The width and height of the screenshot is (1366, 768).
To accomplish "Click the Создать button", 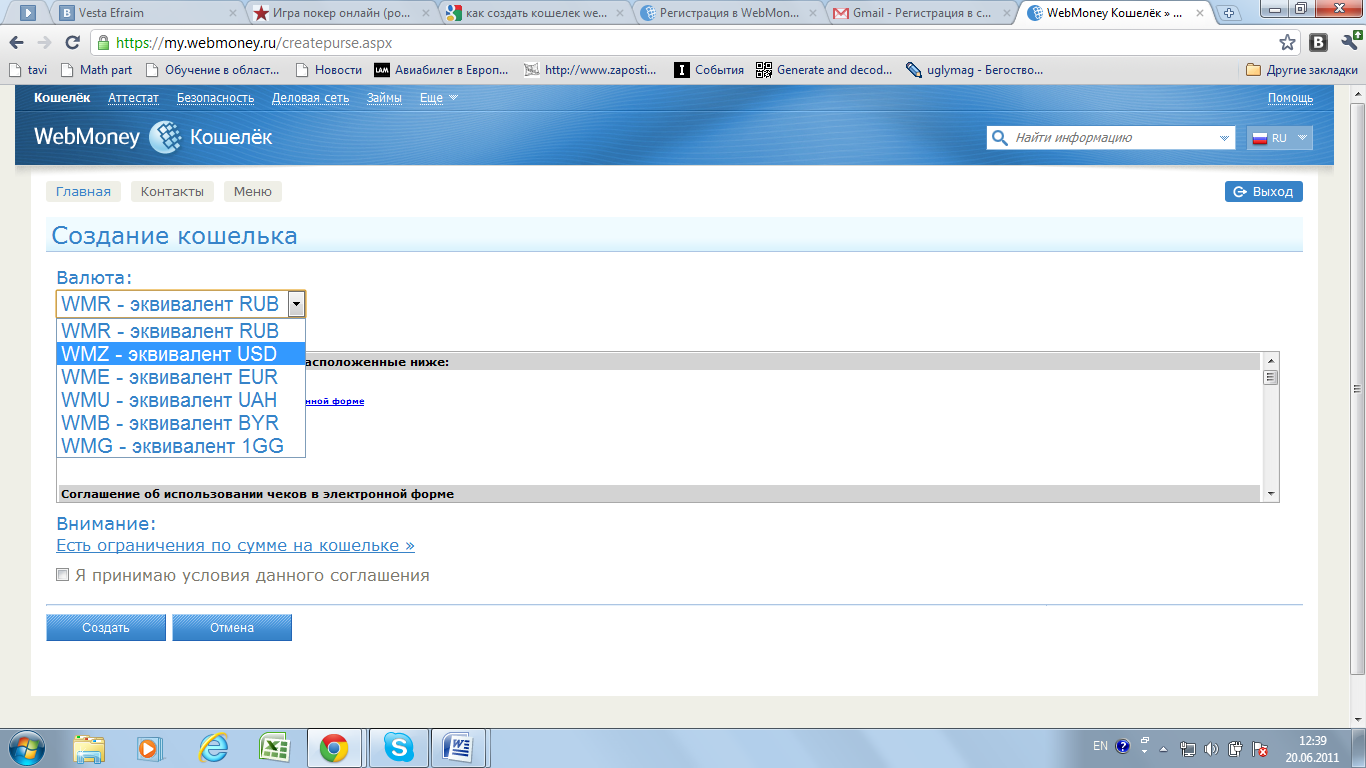I will click(x=106, y=628).
